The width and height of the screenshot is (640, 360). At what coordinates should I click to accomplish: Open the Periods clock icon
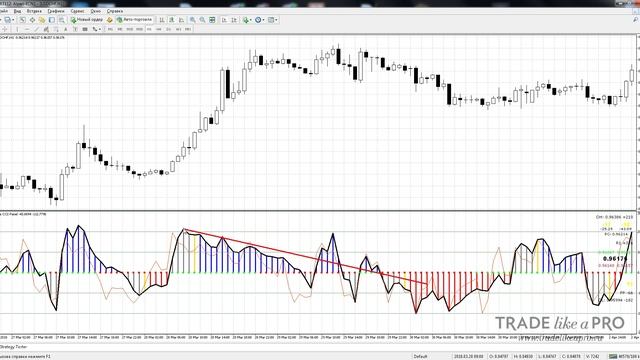(258, 20)
